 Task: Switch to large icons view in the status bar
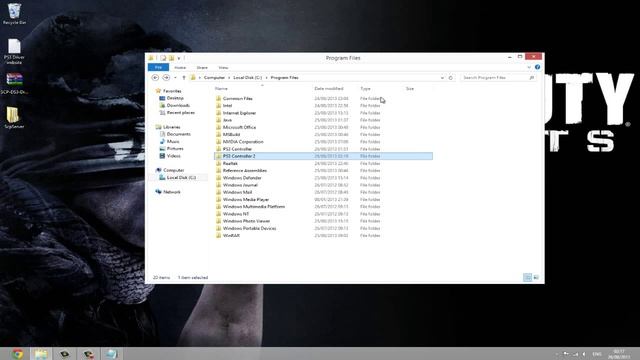point(536,278)
